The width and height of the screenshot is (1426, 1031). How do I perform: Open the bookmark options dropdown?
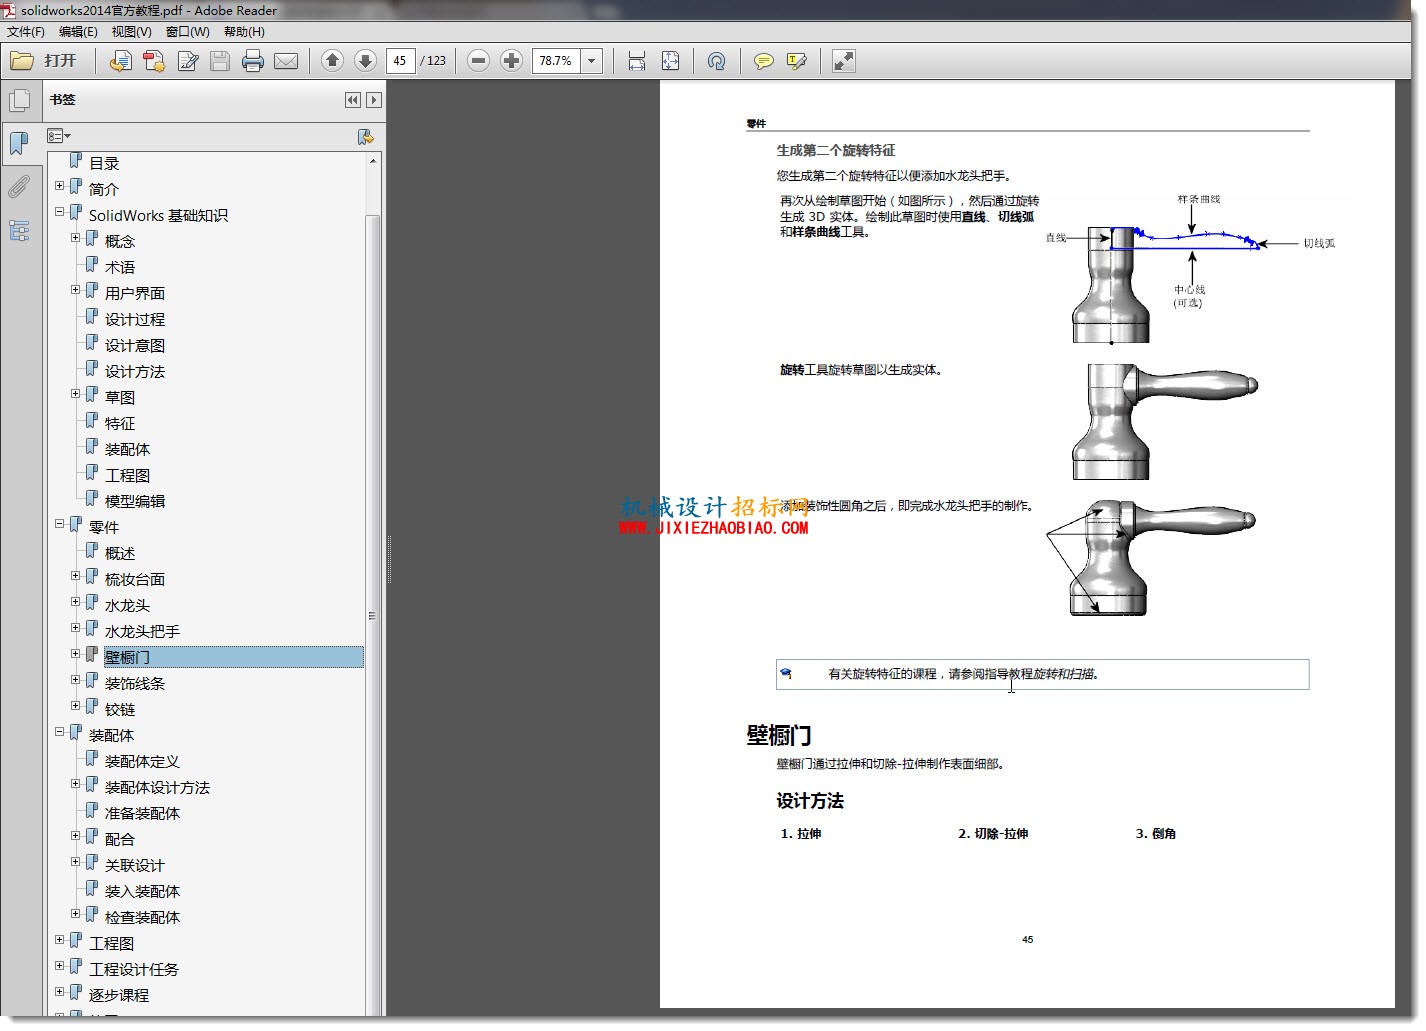(x=59, y=136)
